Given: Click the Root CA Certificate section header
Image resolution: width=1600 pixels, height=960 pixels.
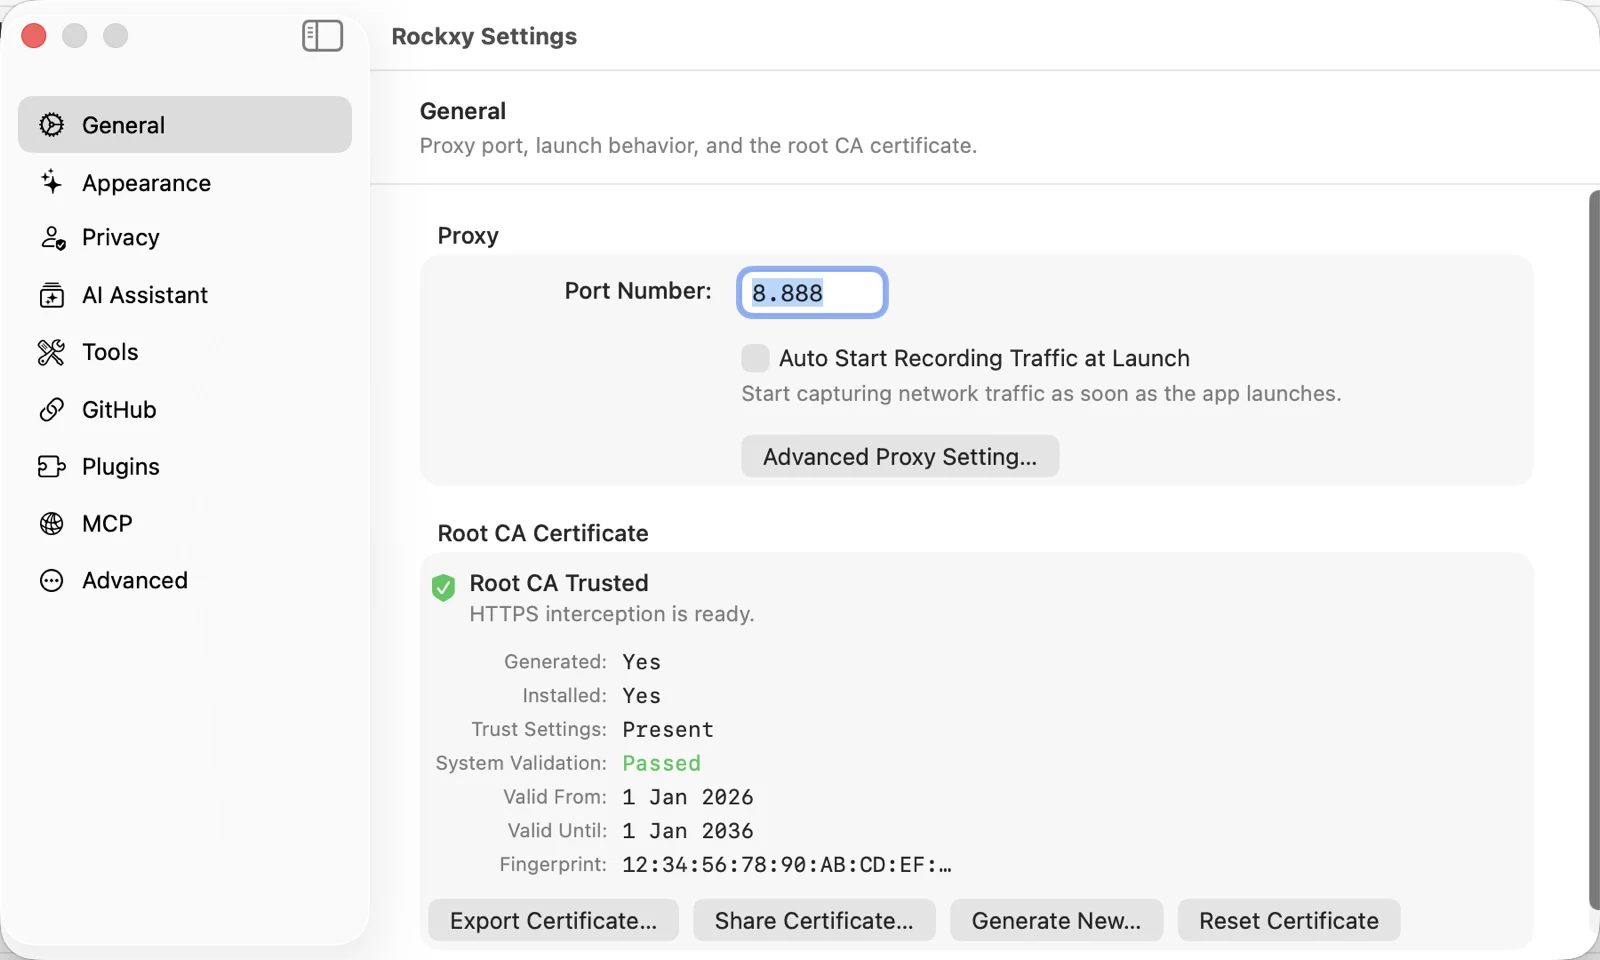Looking at the screenshot, I should tap(543, 533).
